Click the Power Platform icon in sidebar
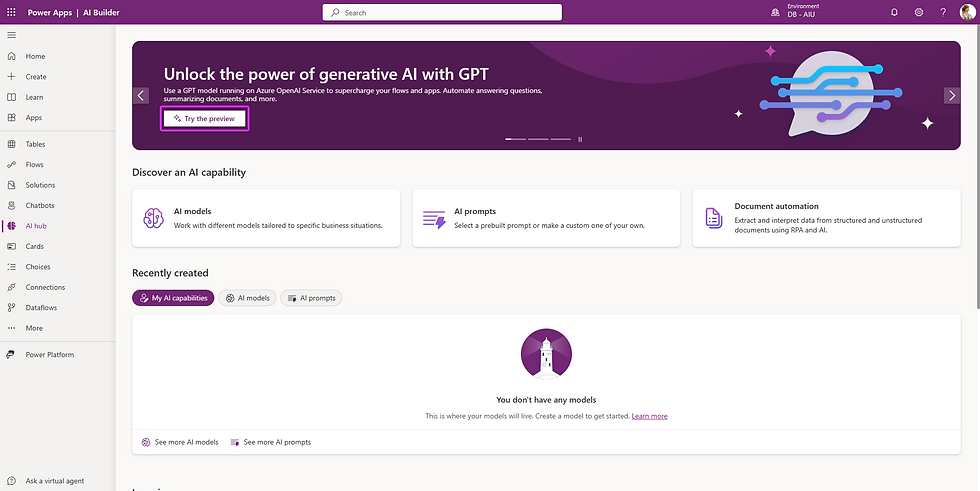This screenshot has height=491, width=980. [11, 355]
